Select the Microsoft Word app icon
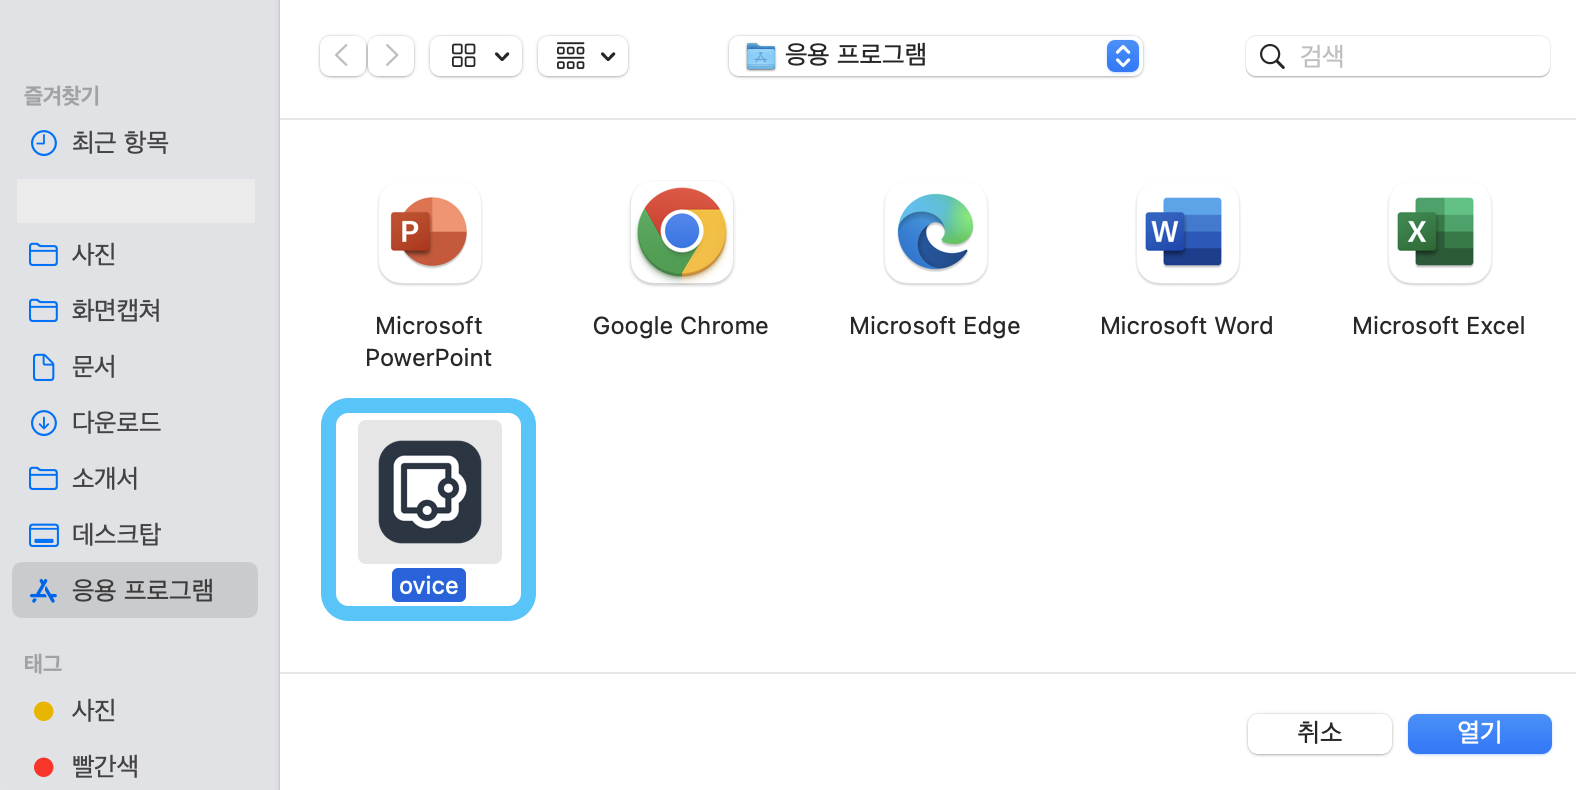The height and width of the screenshot is (790, 1576). coord(1188,233)
